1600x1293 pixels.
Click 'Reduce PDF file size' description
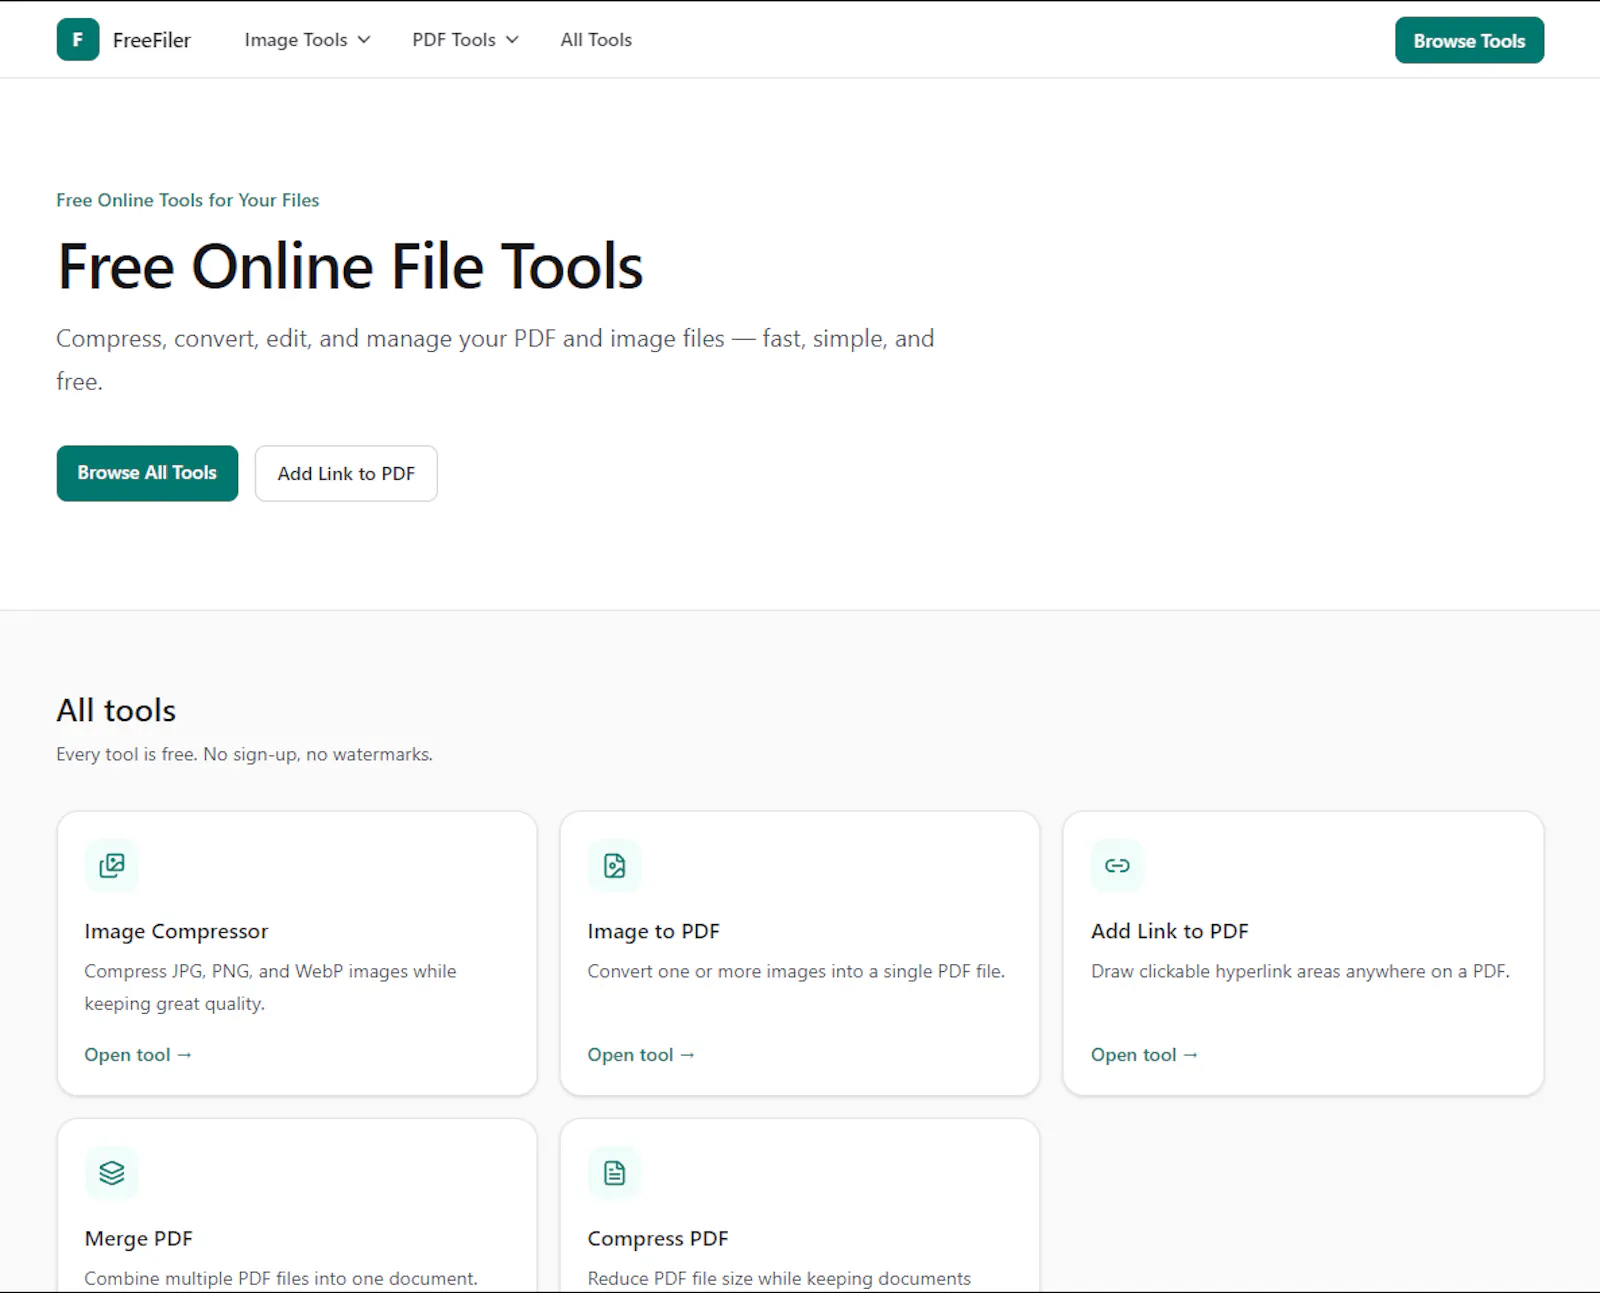coord(779,1278)
